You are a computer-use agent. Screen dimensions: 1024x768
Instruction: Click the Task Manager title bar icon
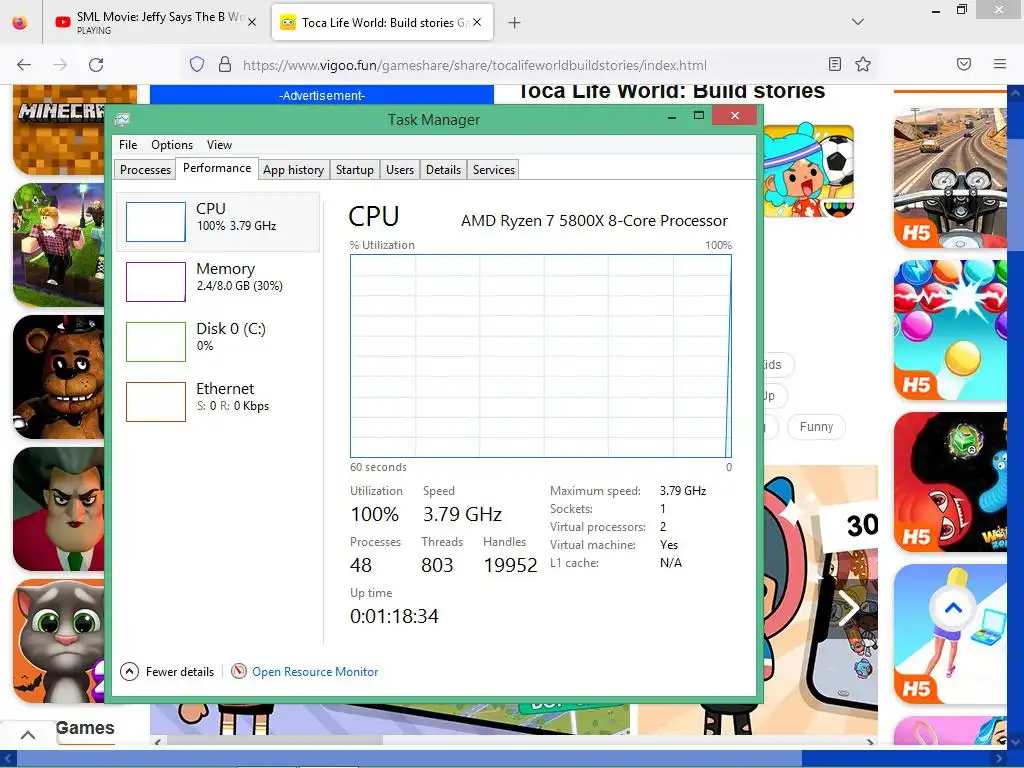click(x=122, y=120)
